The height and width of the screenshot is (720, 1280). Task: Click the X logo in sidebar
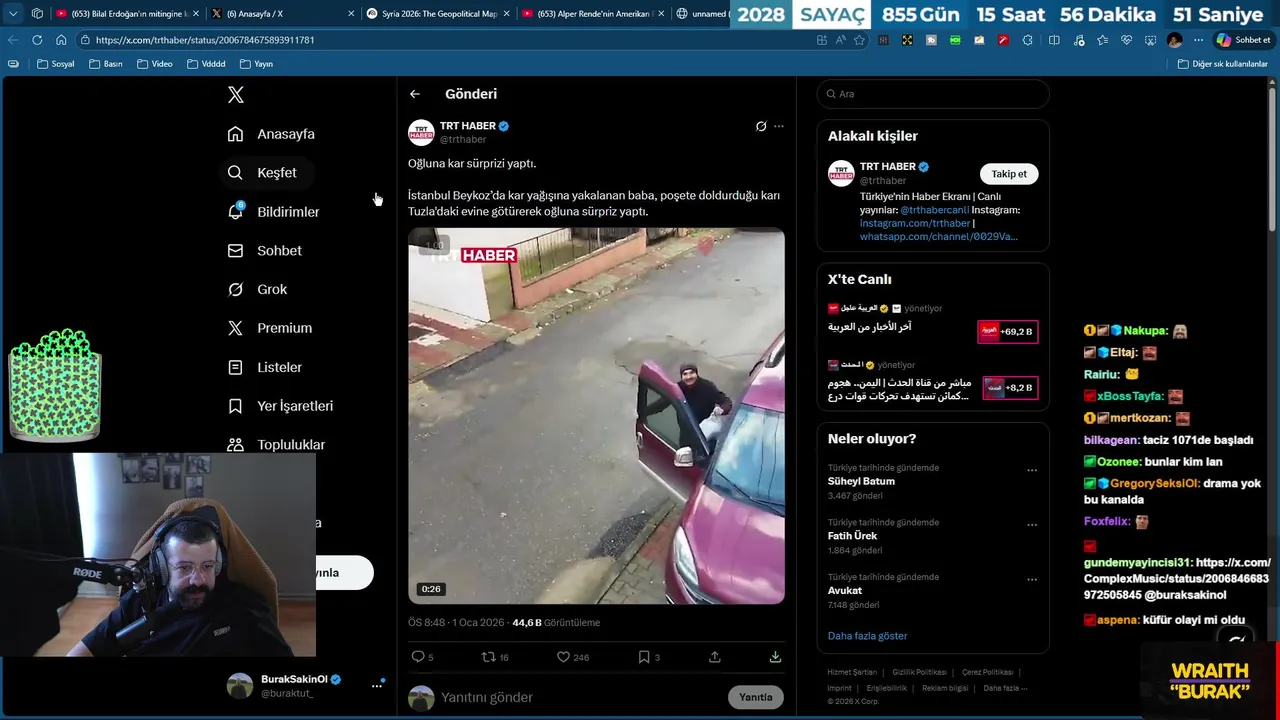click(x=236, y=95)
